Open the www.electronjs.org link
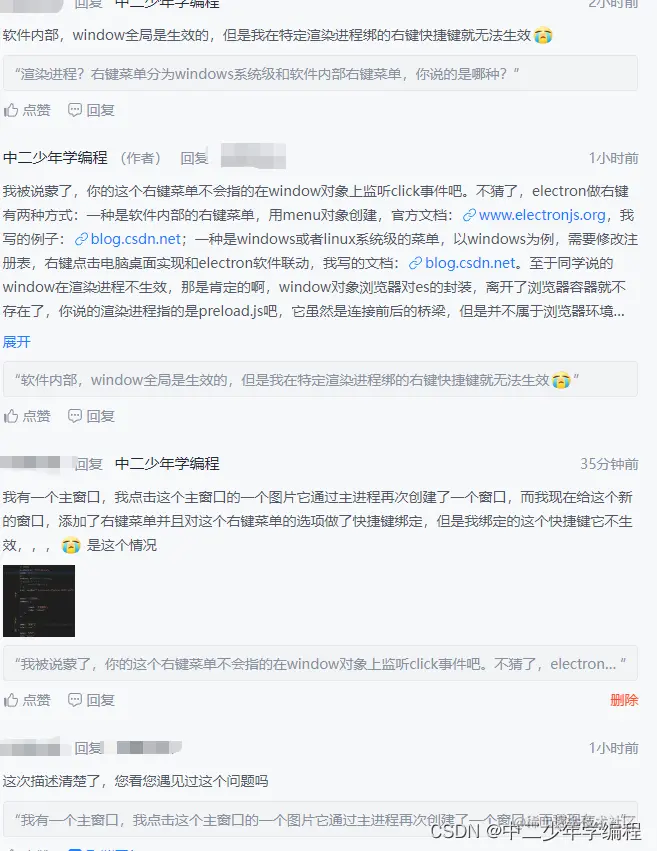This screenshot has width=657, height=851. (542, 215)
